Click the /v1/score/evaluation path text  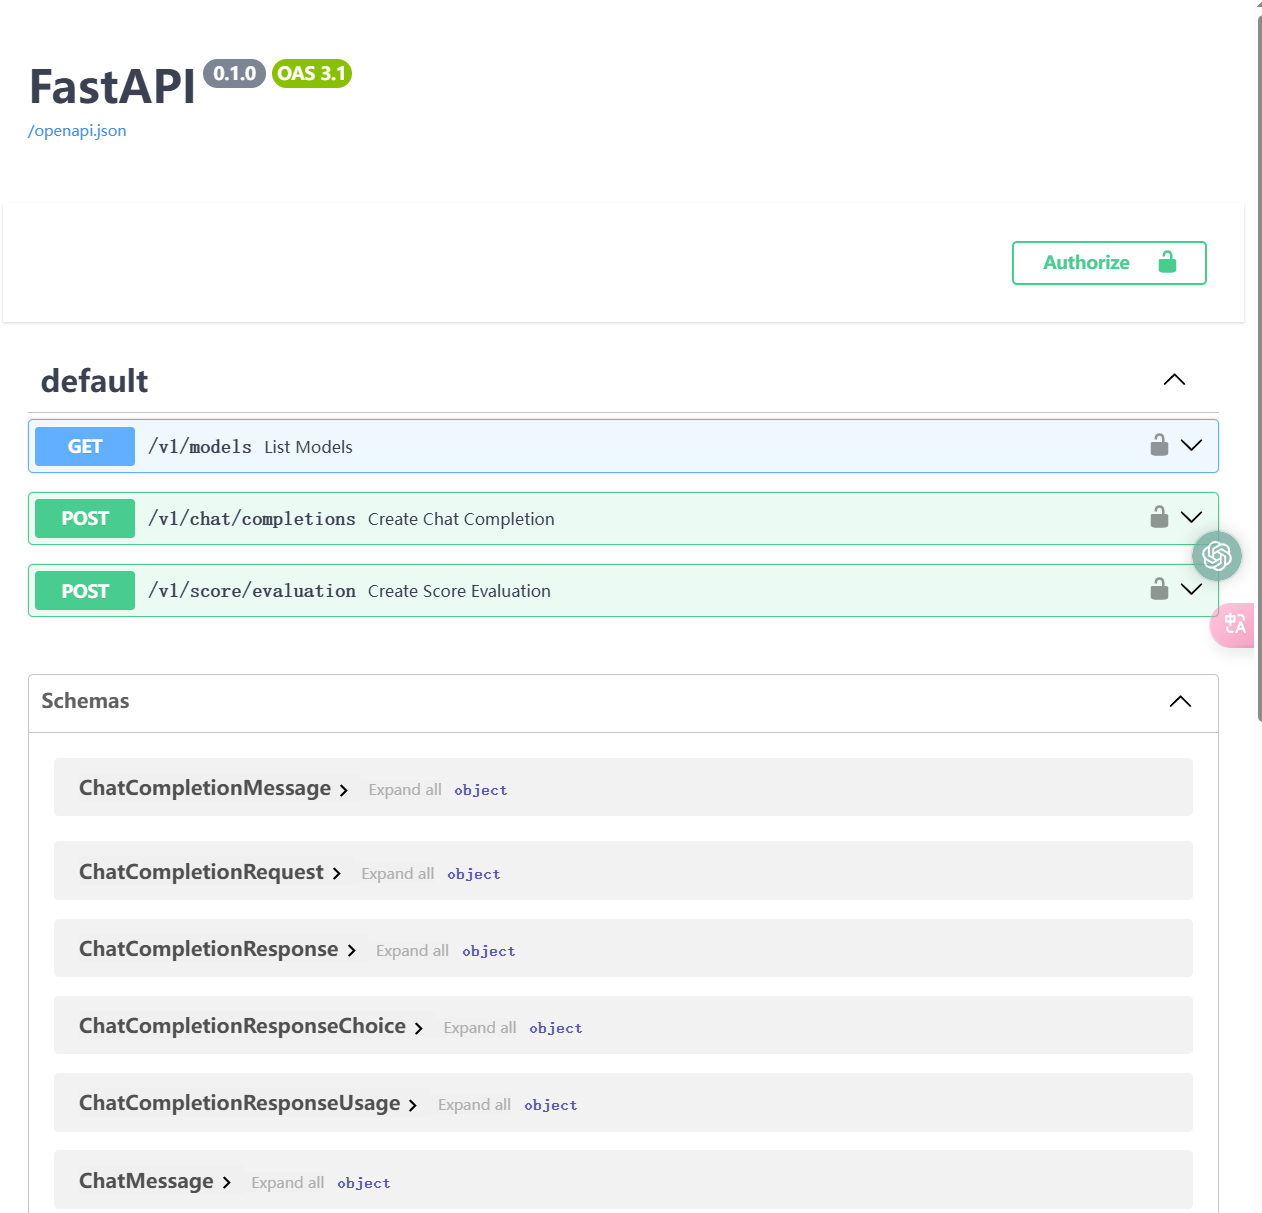click(x=252, y=591)
